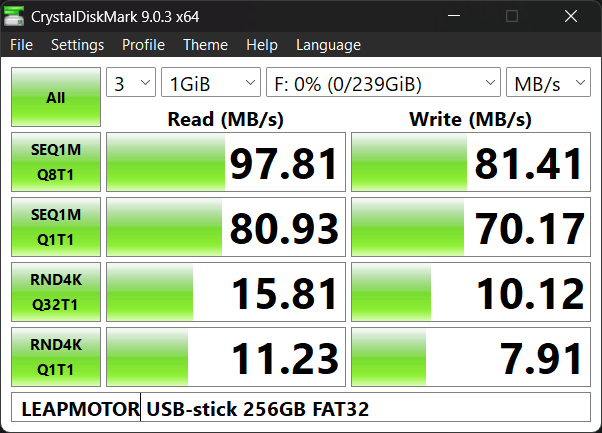Expand the test count dropdown showing 3
Viewport: 602px width, 433px height.
pyautogui.click(x=131, y=82)
